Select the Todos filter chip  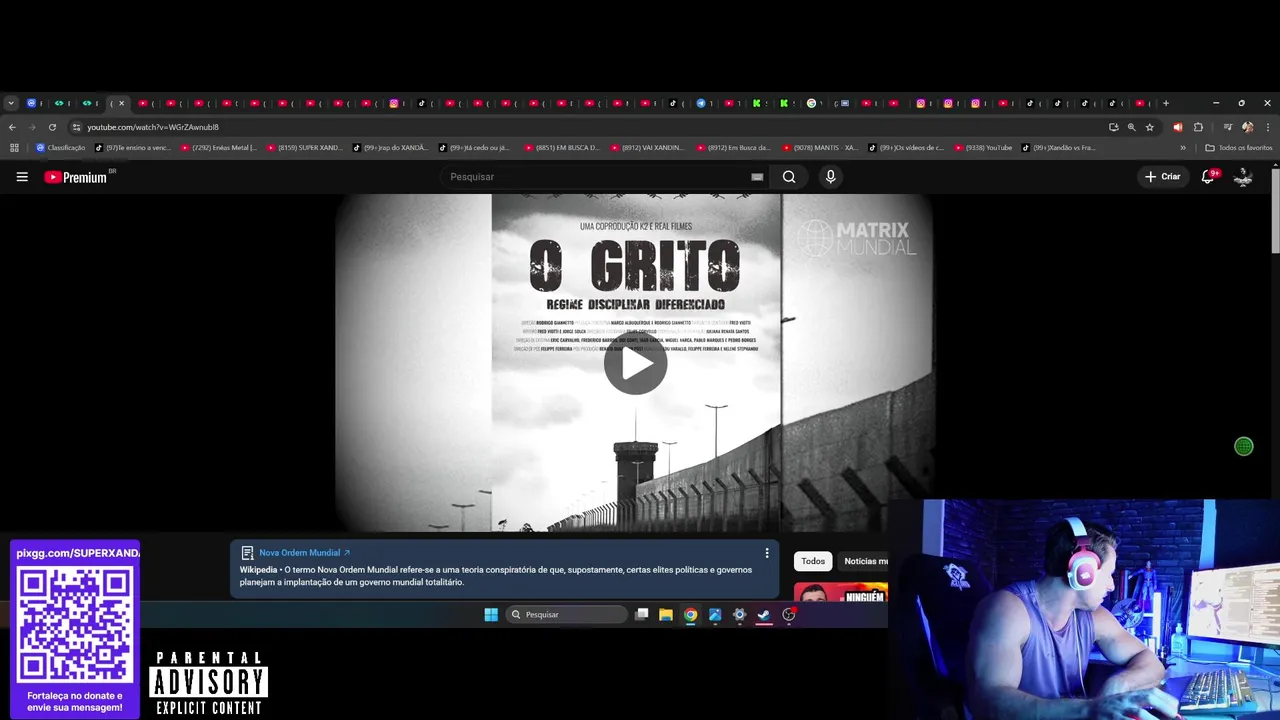(813, 561)
